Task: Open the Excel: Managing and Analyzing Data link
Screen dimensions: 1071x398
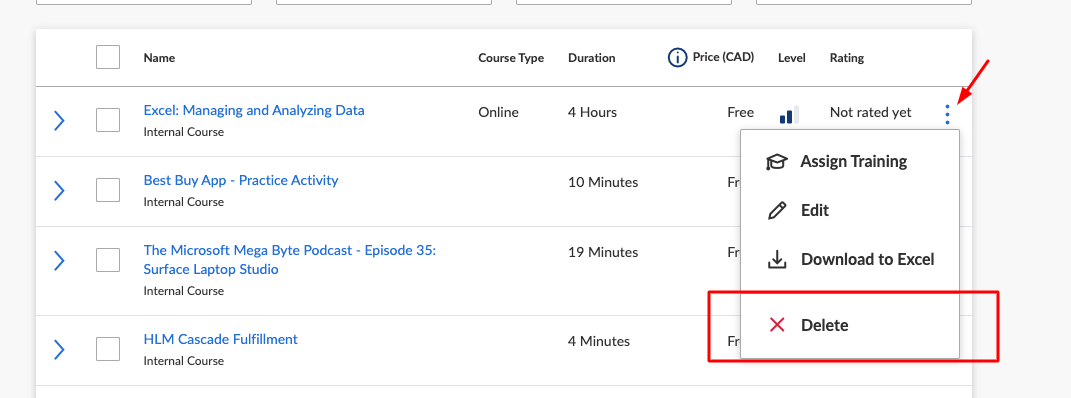Action: pos(254,110)
